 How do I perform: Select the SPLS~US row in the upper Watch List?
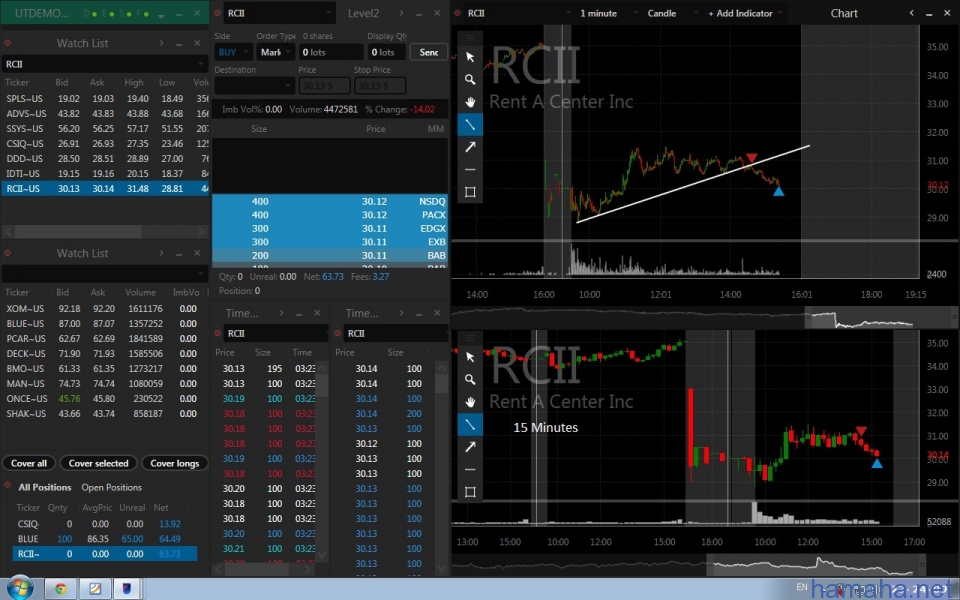pyautogui.click(x=105, y=99)
